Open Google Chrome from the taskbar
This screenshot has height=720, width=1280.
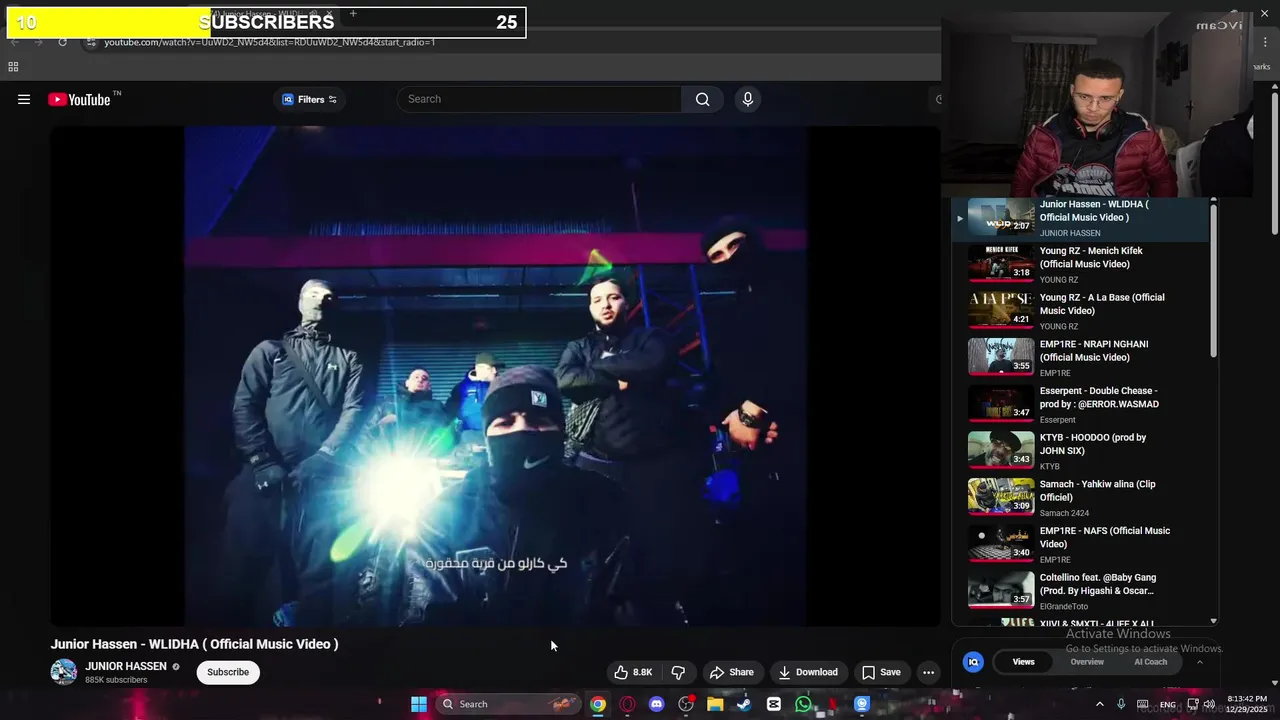(597, 704)
